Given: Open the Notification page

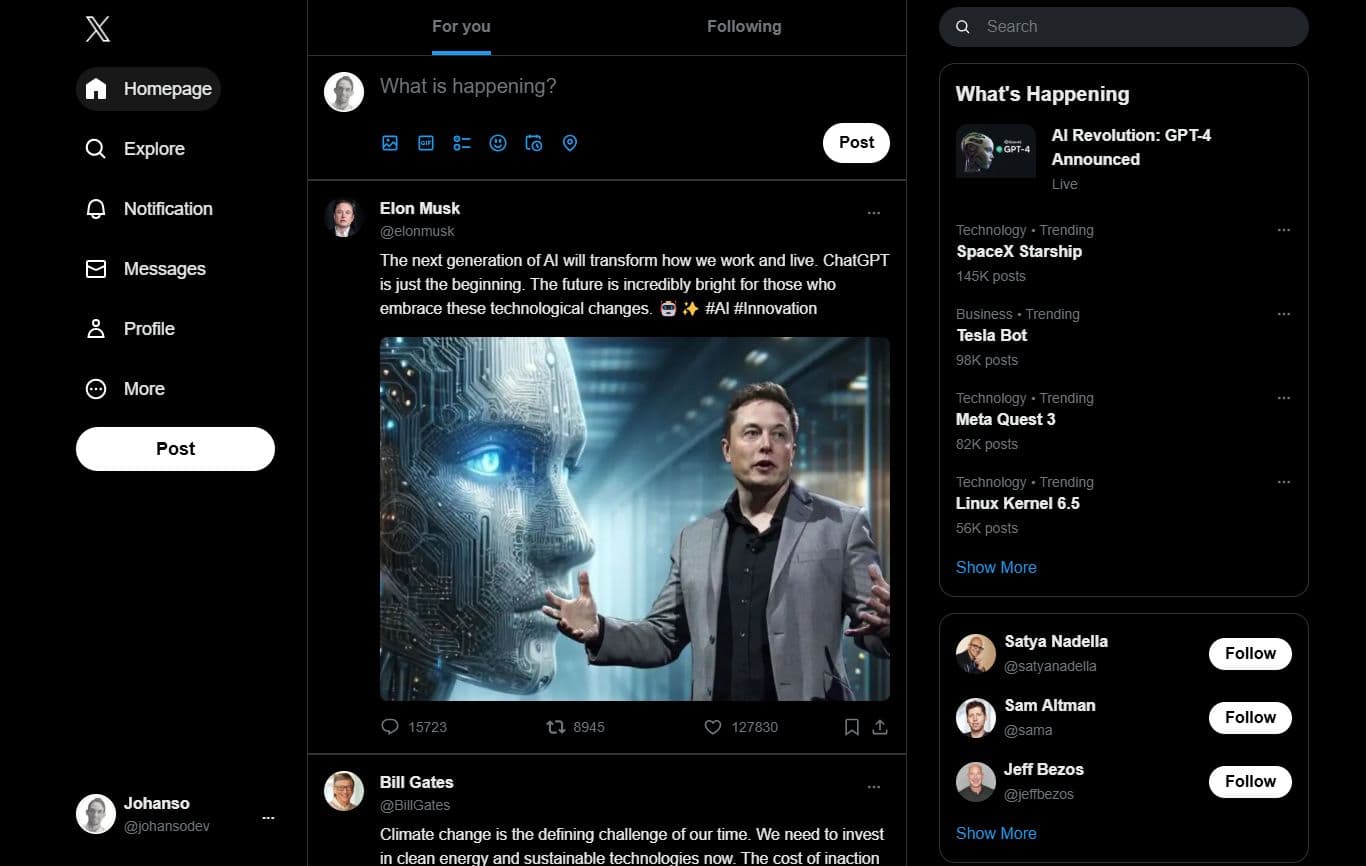Looking at the screenshot, I should point(148,209).
